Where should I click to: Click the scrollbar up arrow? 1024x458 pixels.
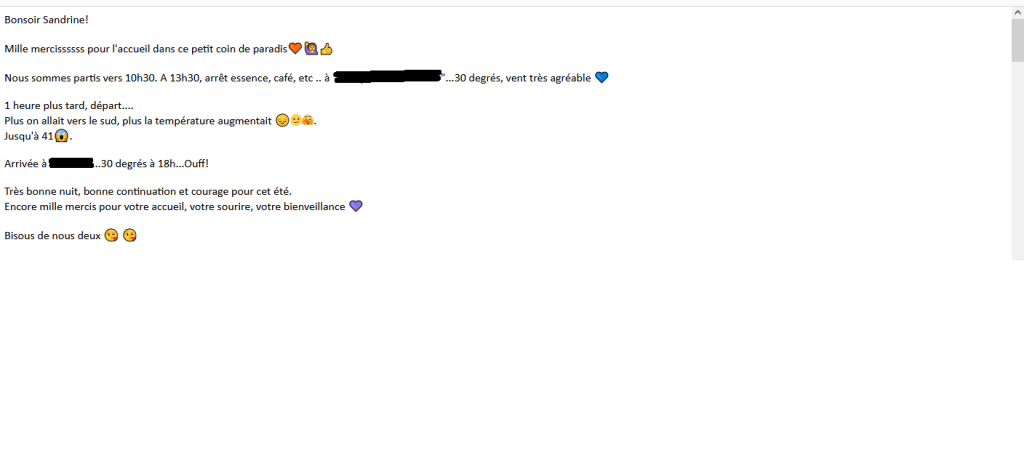point(1017,13)
